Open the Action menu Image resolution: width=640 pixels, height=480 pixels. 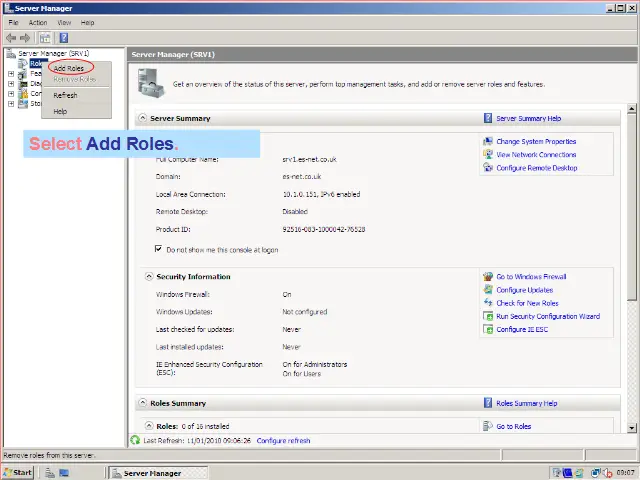38,22
